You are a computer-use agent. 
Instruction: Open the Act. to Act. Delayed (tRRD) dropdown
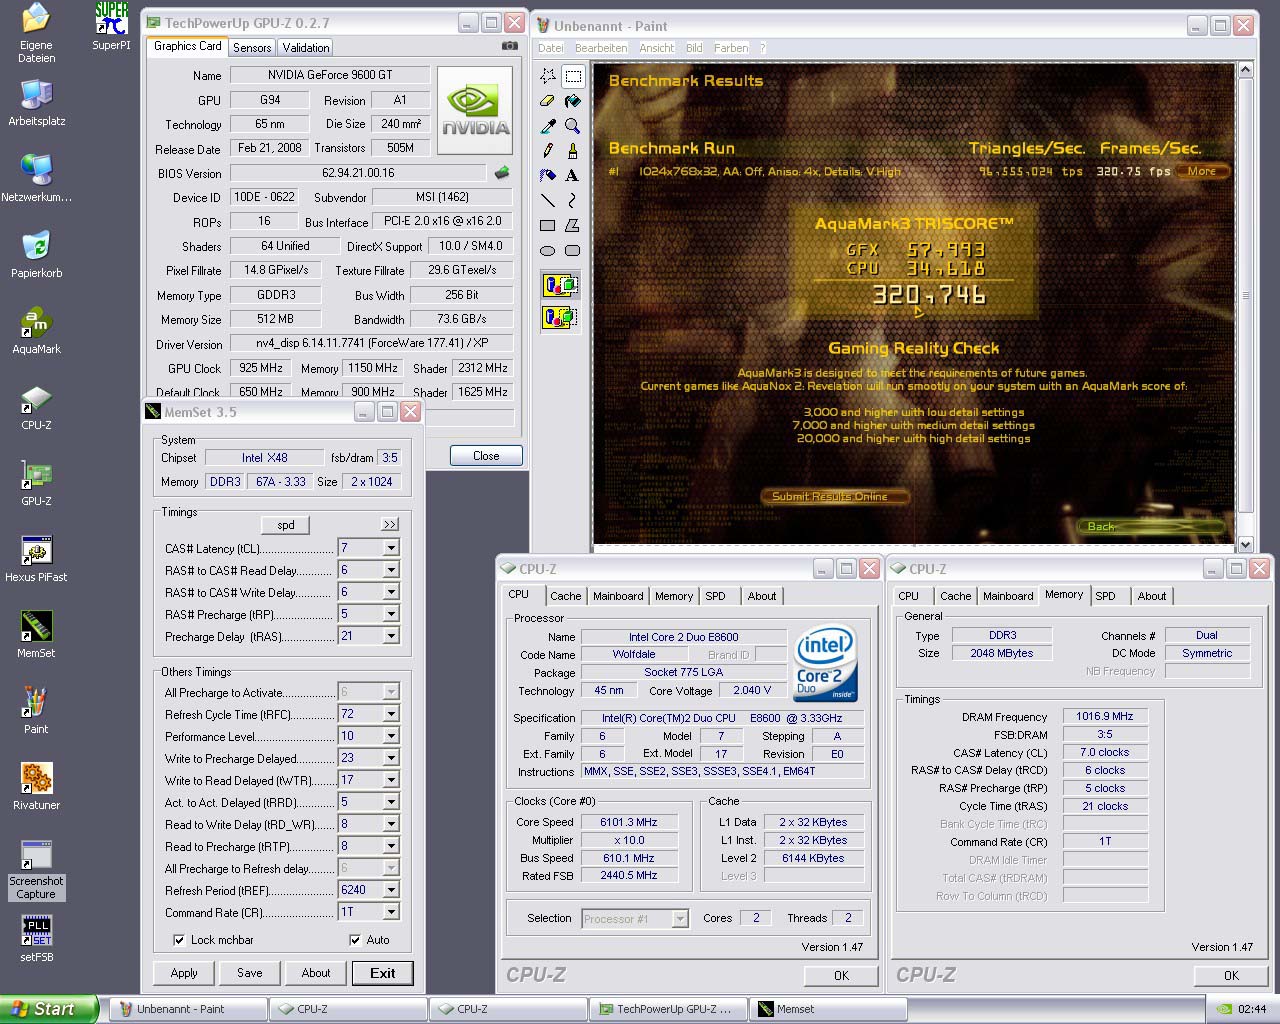(391, 802)
